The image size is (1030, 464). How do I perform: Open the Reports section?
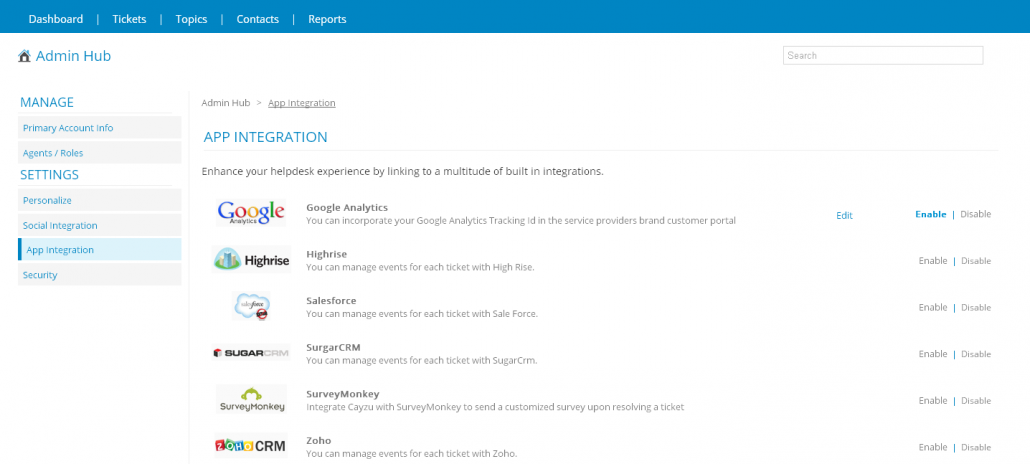coord(327,19)
